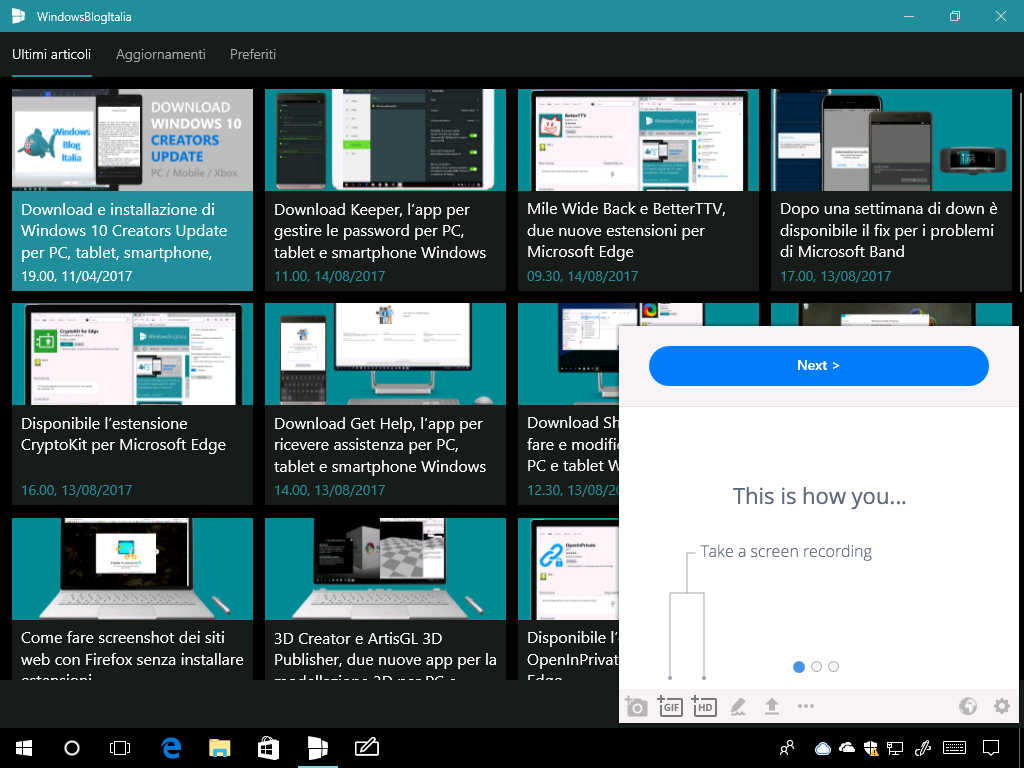Click the Keeper article thumbnail image
The height and width of the screenshot is (768, 1024).
[385, 140]
